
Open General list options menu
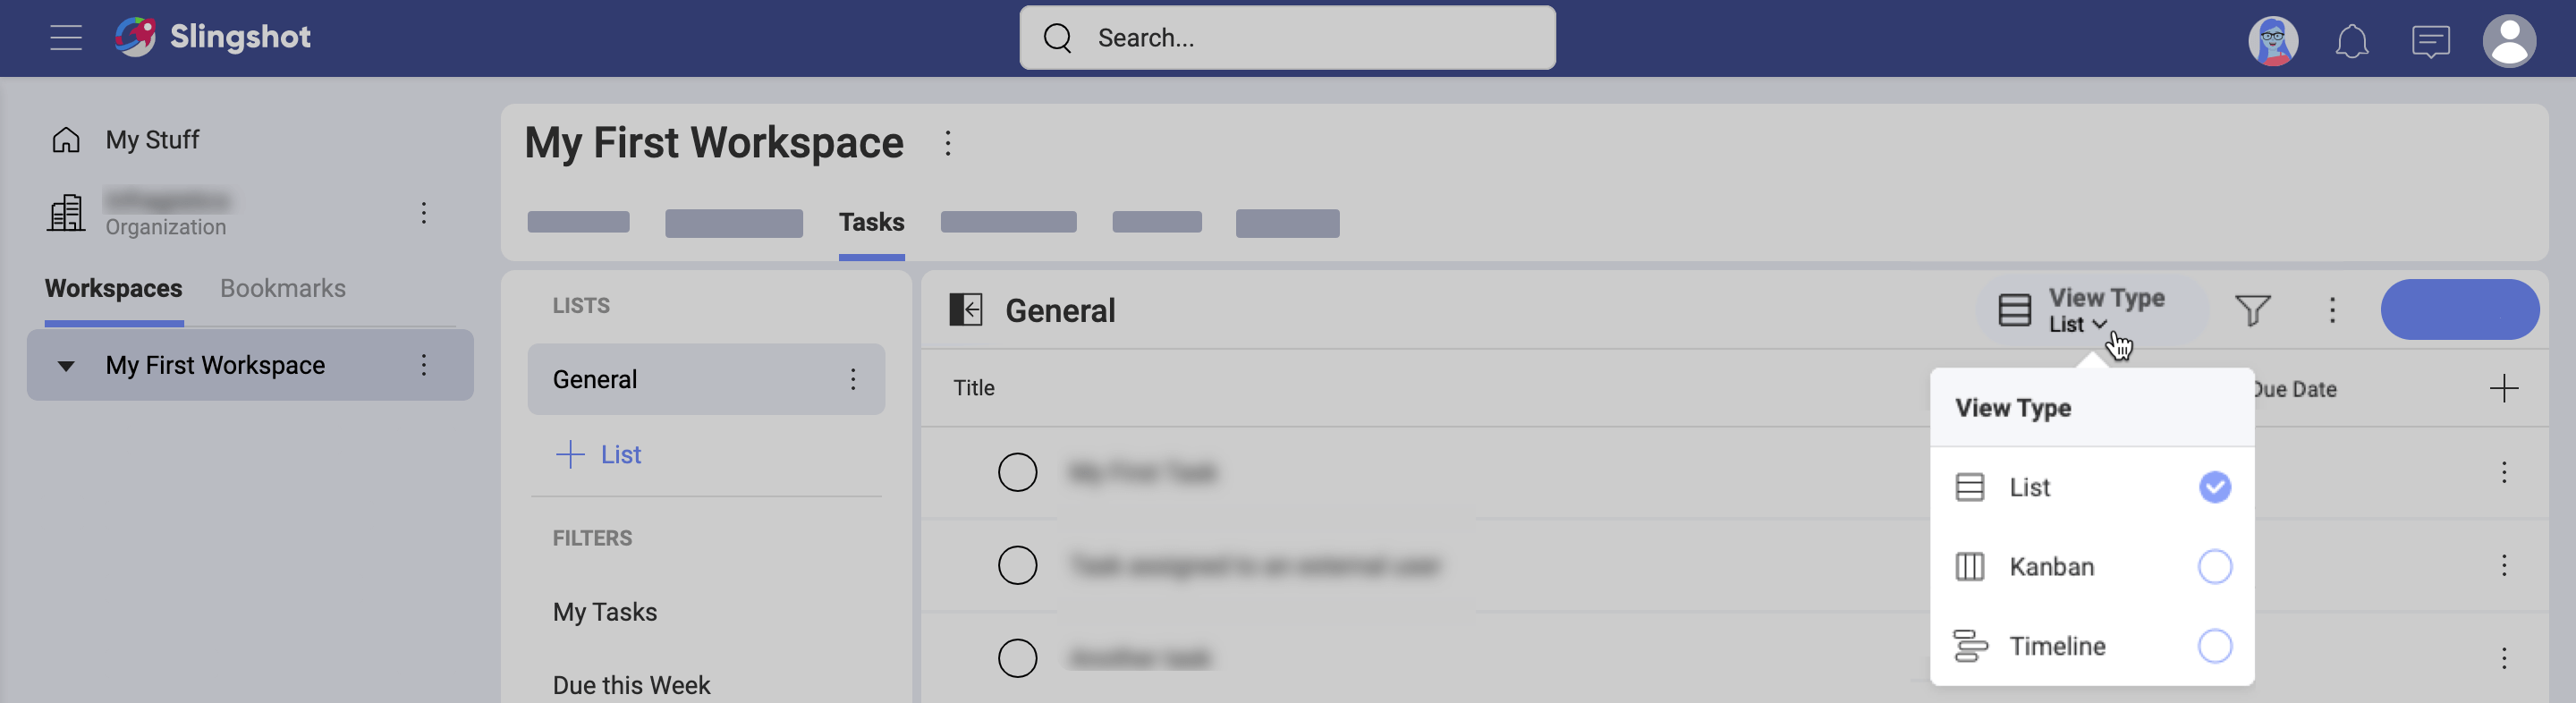click(852, 379)
